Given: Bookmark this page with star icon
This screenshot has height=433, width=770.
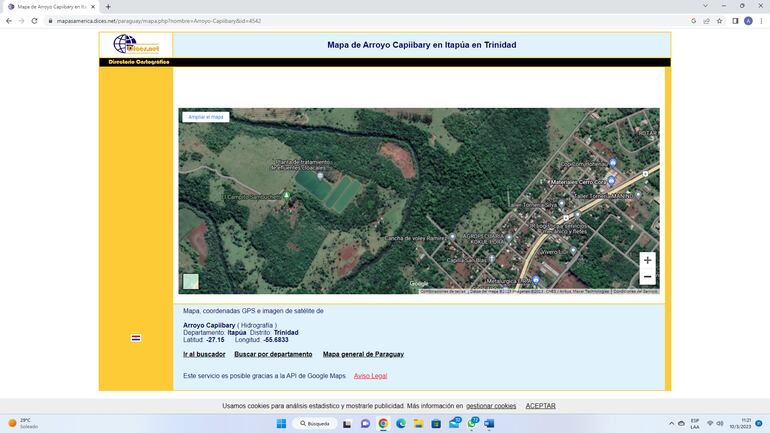Looking at the screenshot, I should pyautogui.click(x=719, y=21).
